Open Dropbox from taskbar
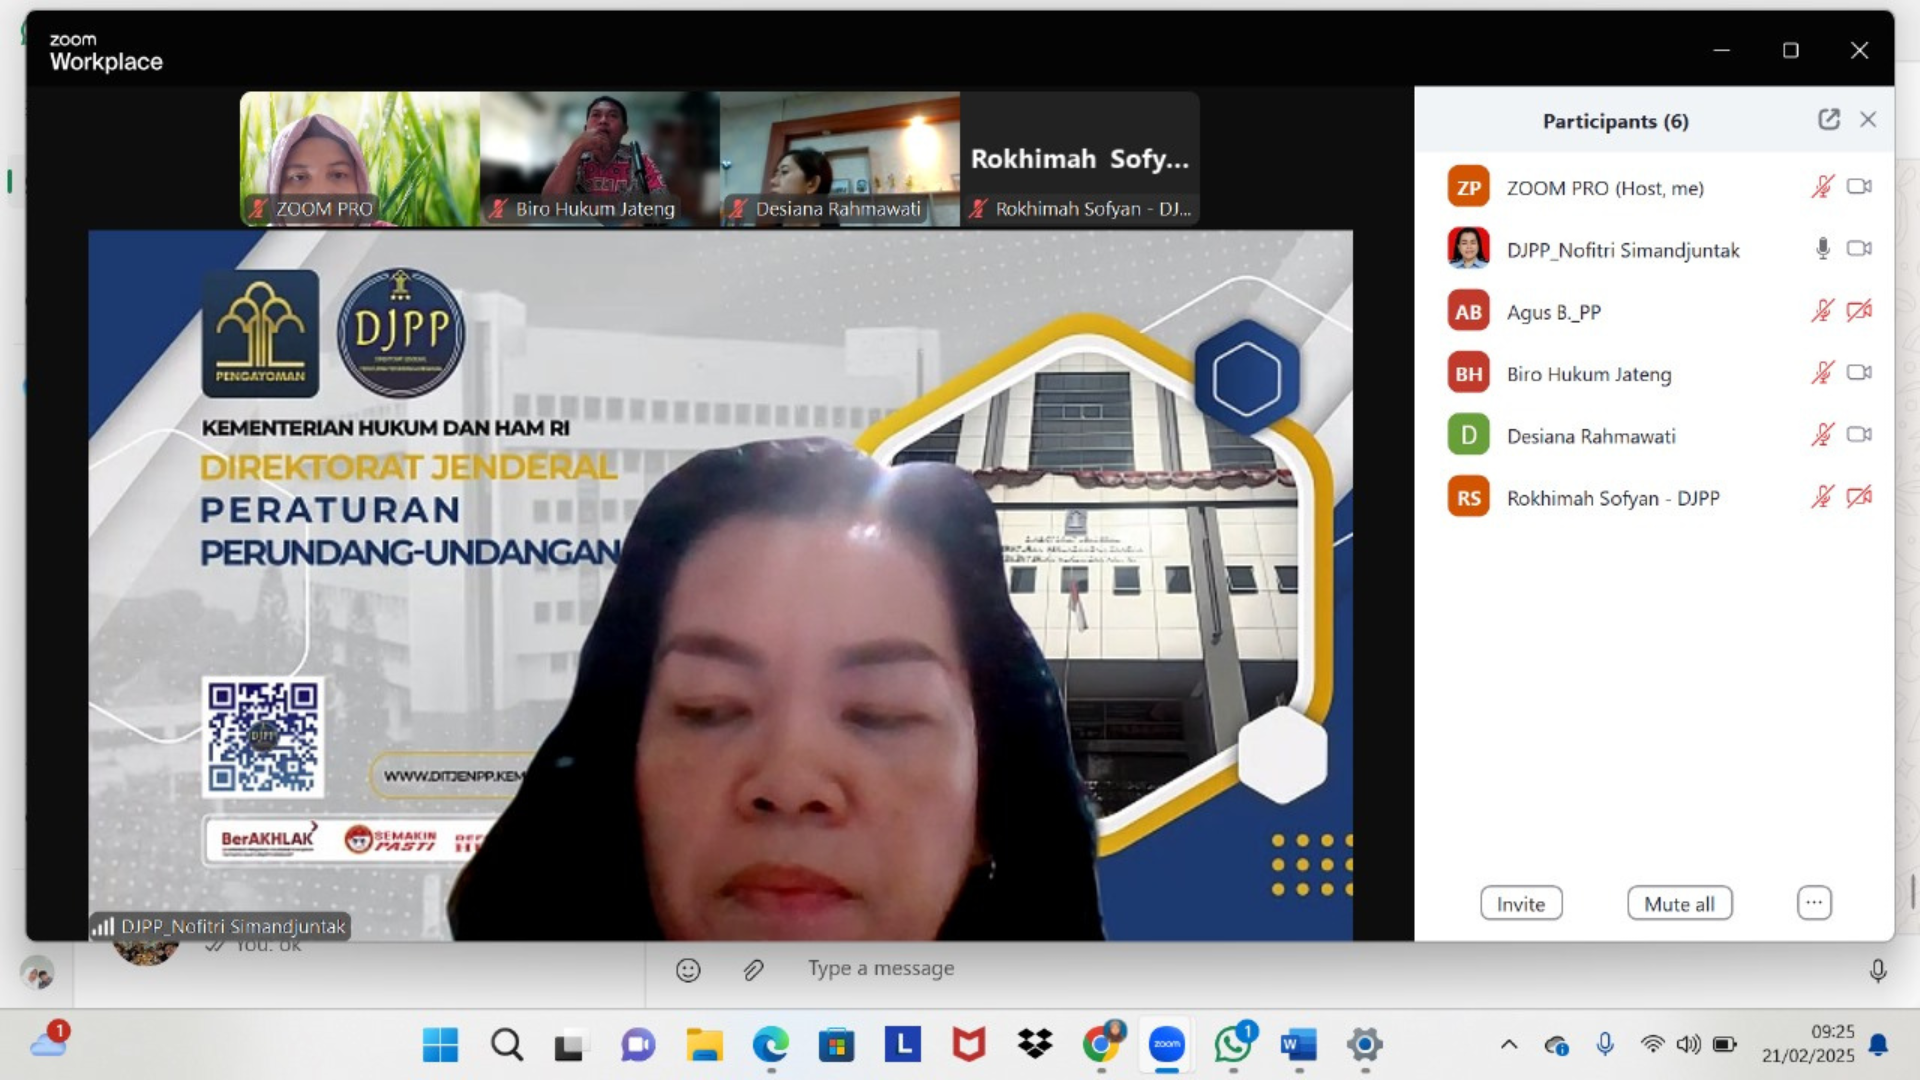The width and height of the screenshot is (1920, 1080). point(1035,1045)
